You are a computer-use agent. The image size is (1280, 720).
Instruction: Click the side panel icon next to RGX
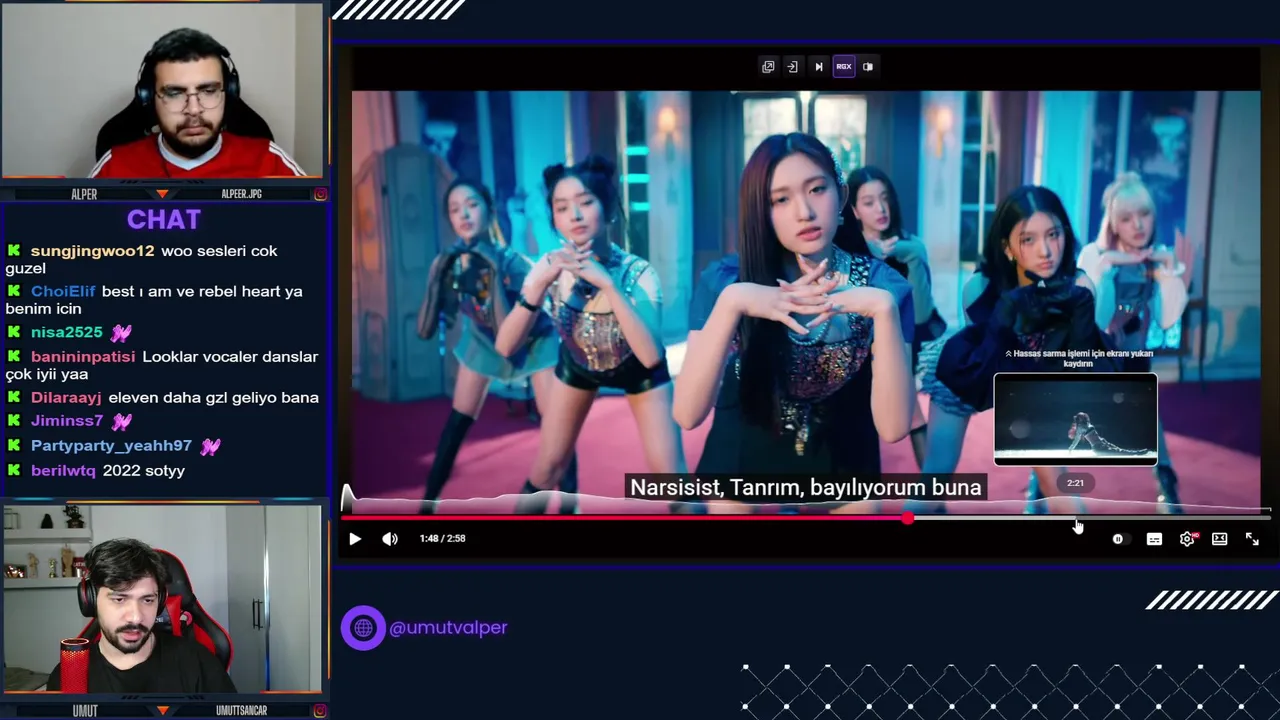(x=868, y=67)
